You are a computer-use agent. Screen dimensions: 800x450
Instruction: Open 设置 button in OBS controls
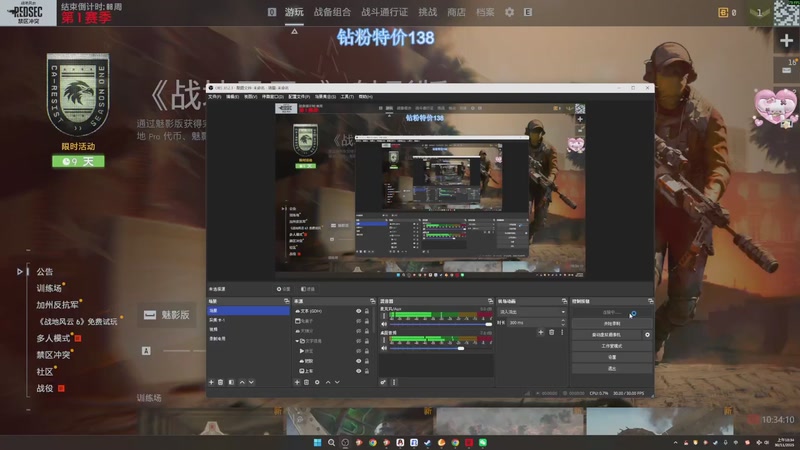[x=612, y=357]
